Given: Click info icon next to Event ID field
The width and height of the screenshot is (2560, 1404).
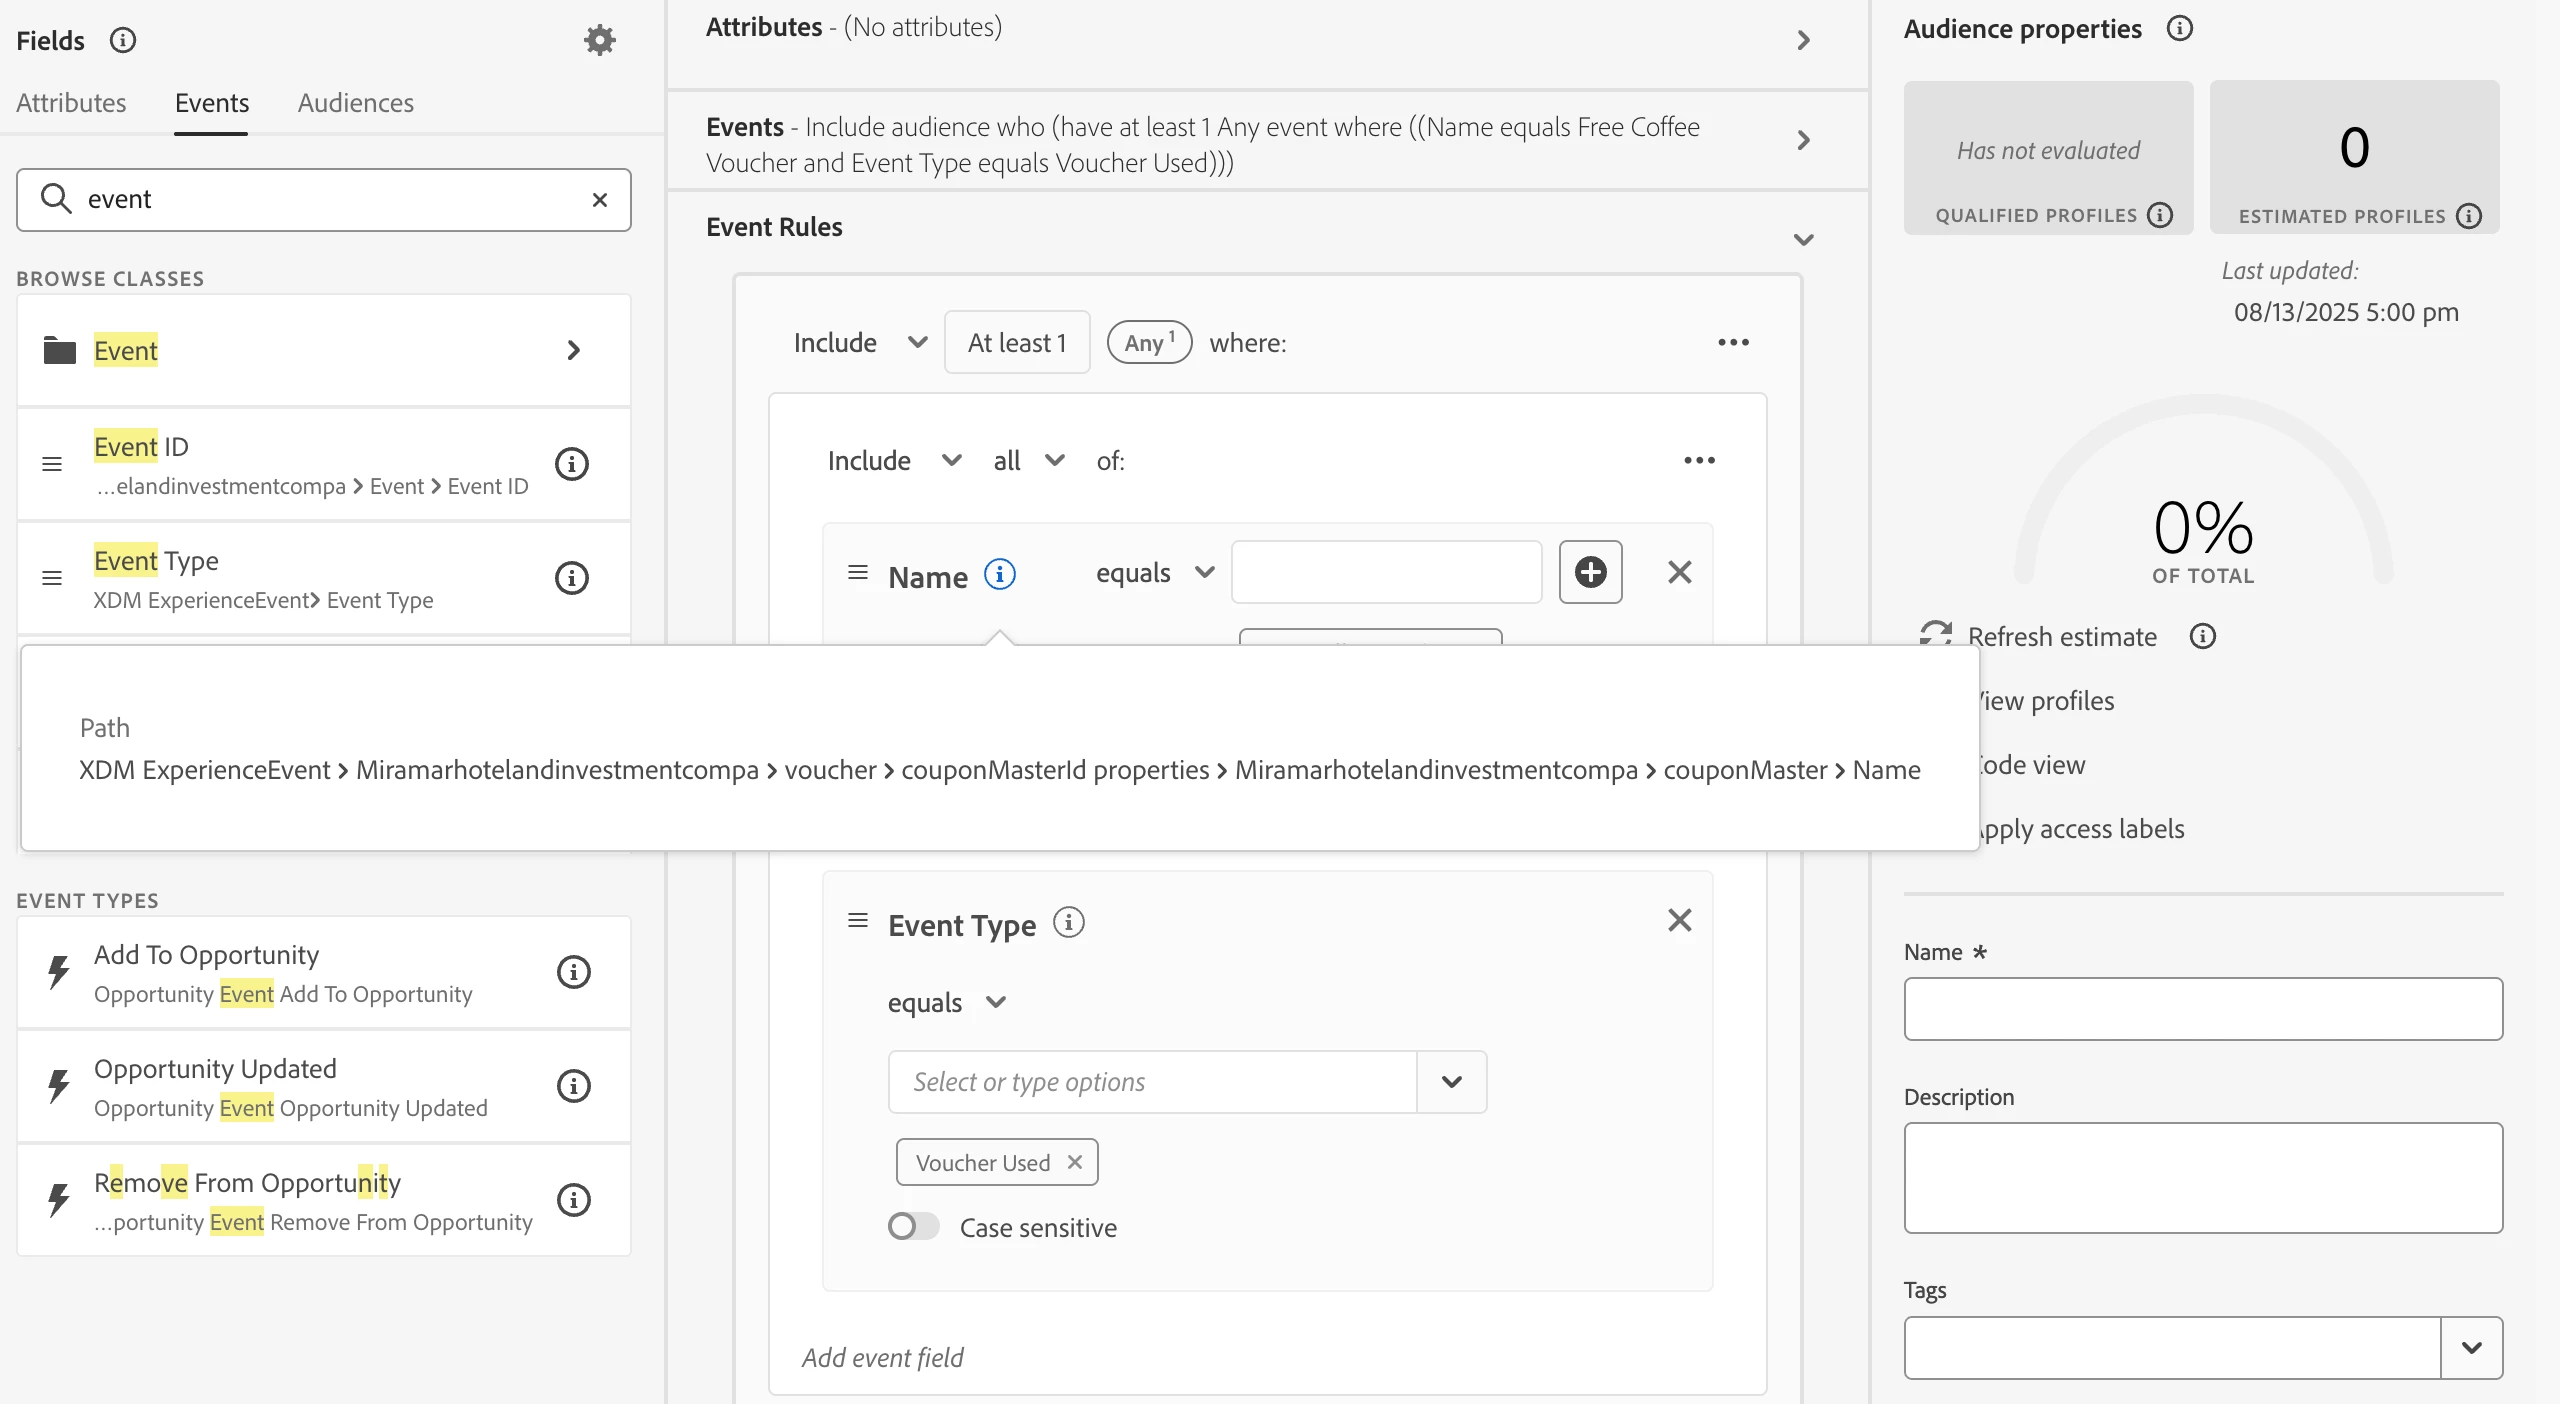Looking at the screenshot, I should 572,464.
